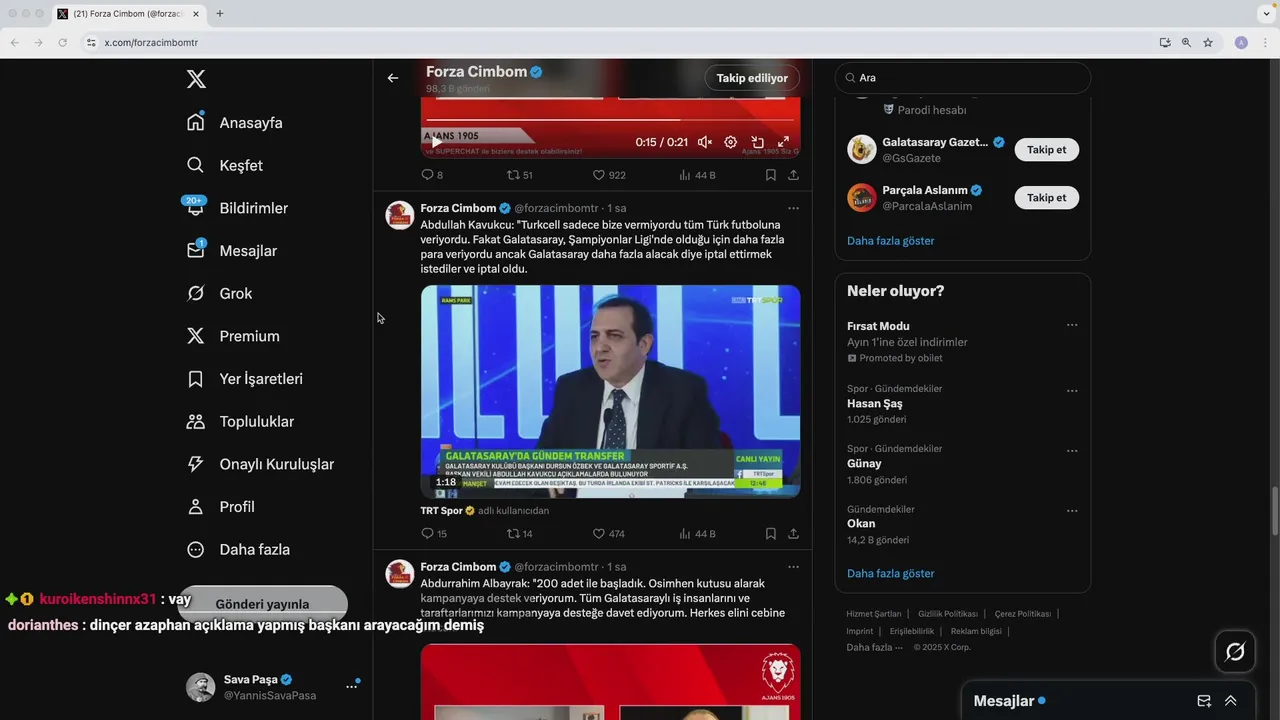1280x720 pixels.
Task: Expand Daha fazla sidebar menu
Action: pyautogui.click(x=238, y=550)
